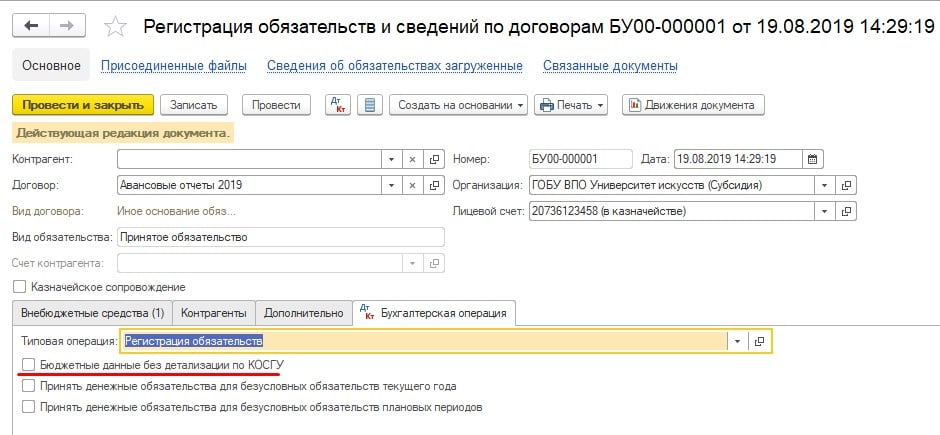The width and height of the screenshot is (940, 435).
Task: Open the Договор record via open icon
Action: pyautogui.click(x=435, y=185)
